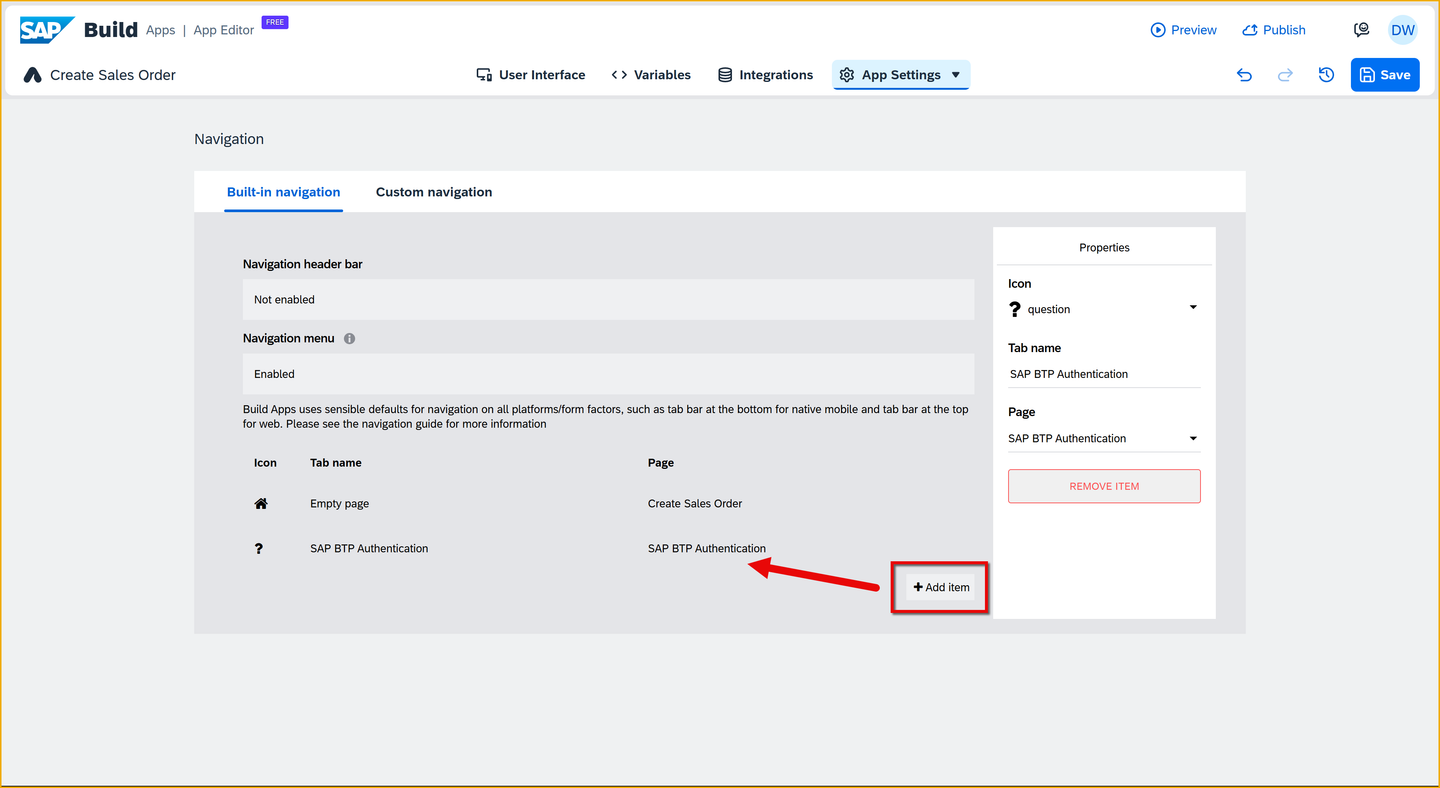Click the FREE badge

(x=275, y=22)
